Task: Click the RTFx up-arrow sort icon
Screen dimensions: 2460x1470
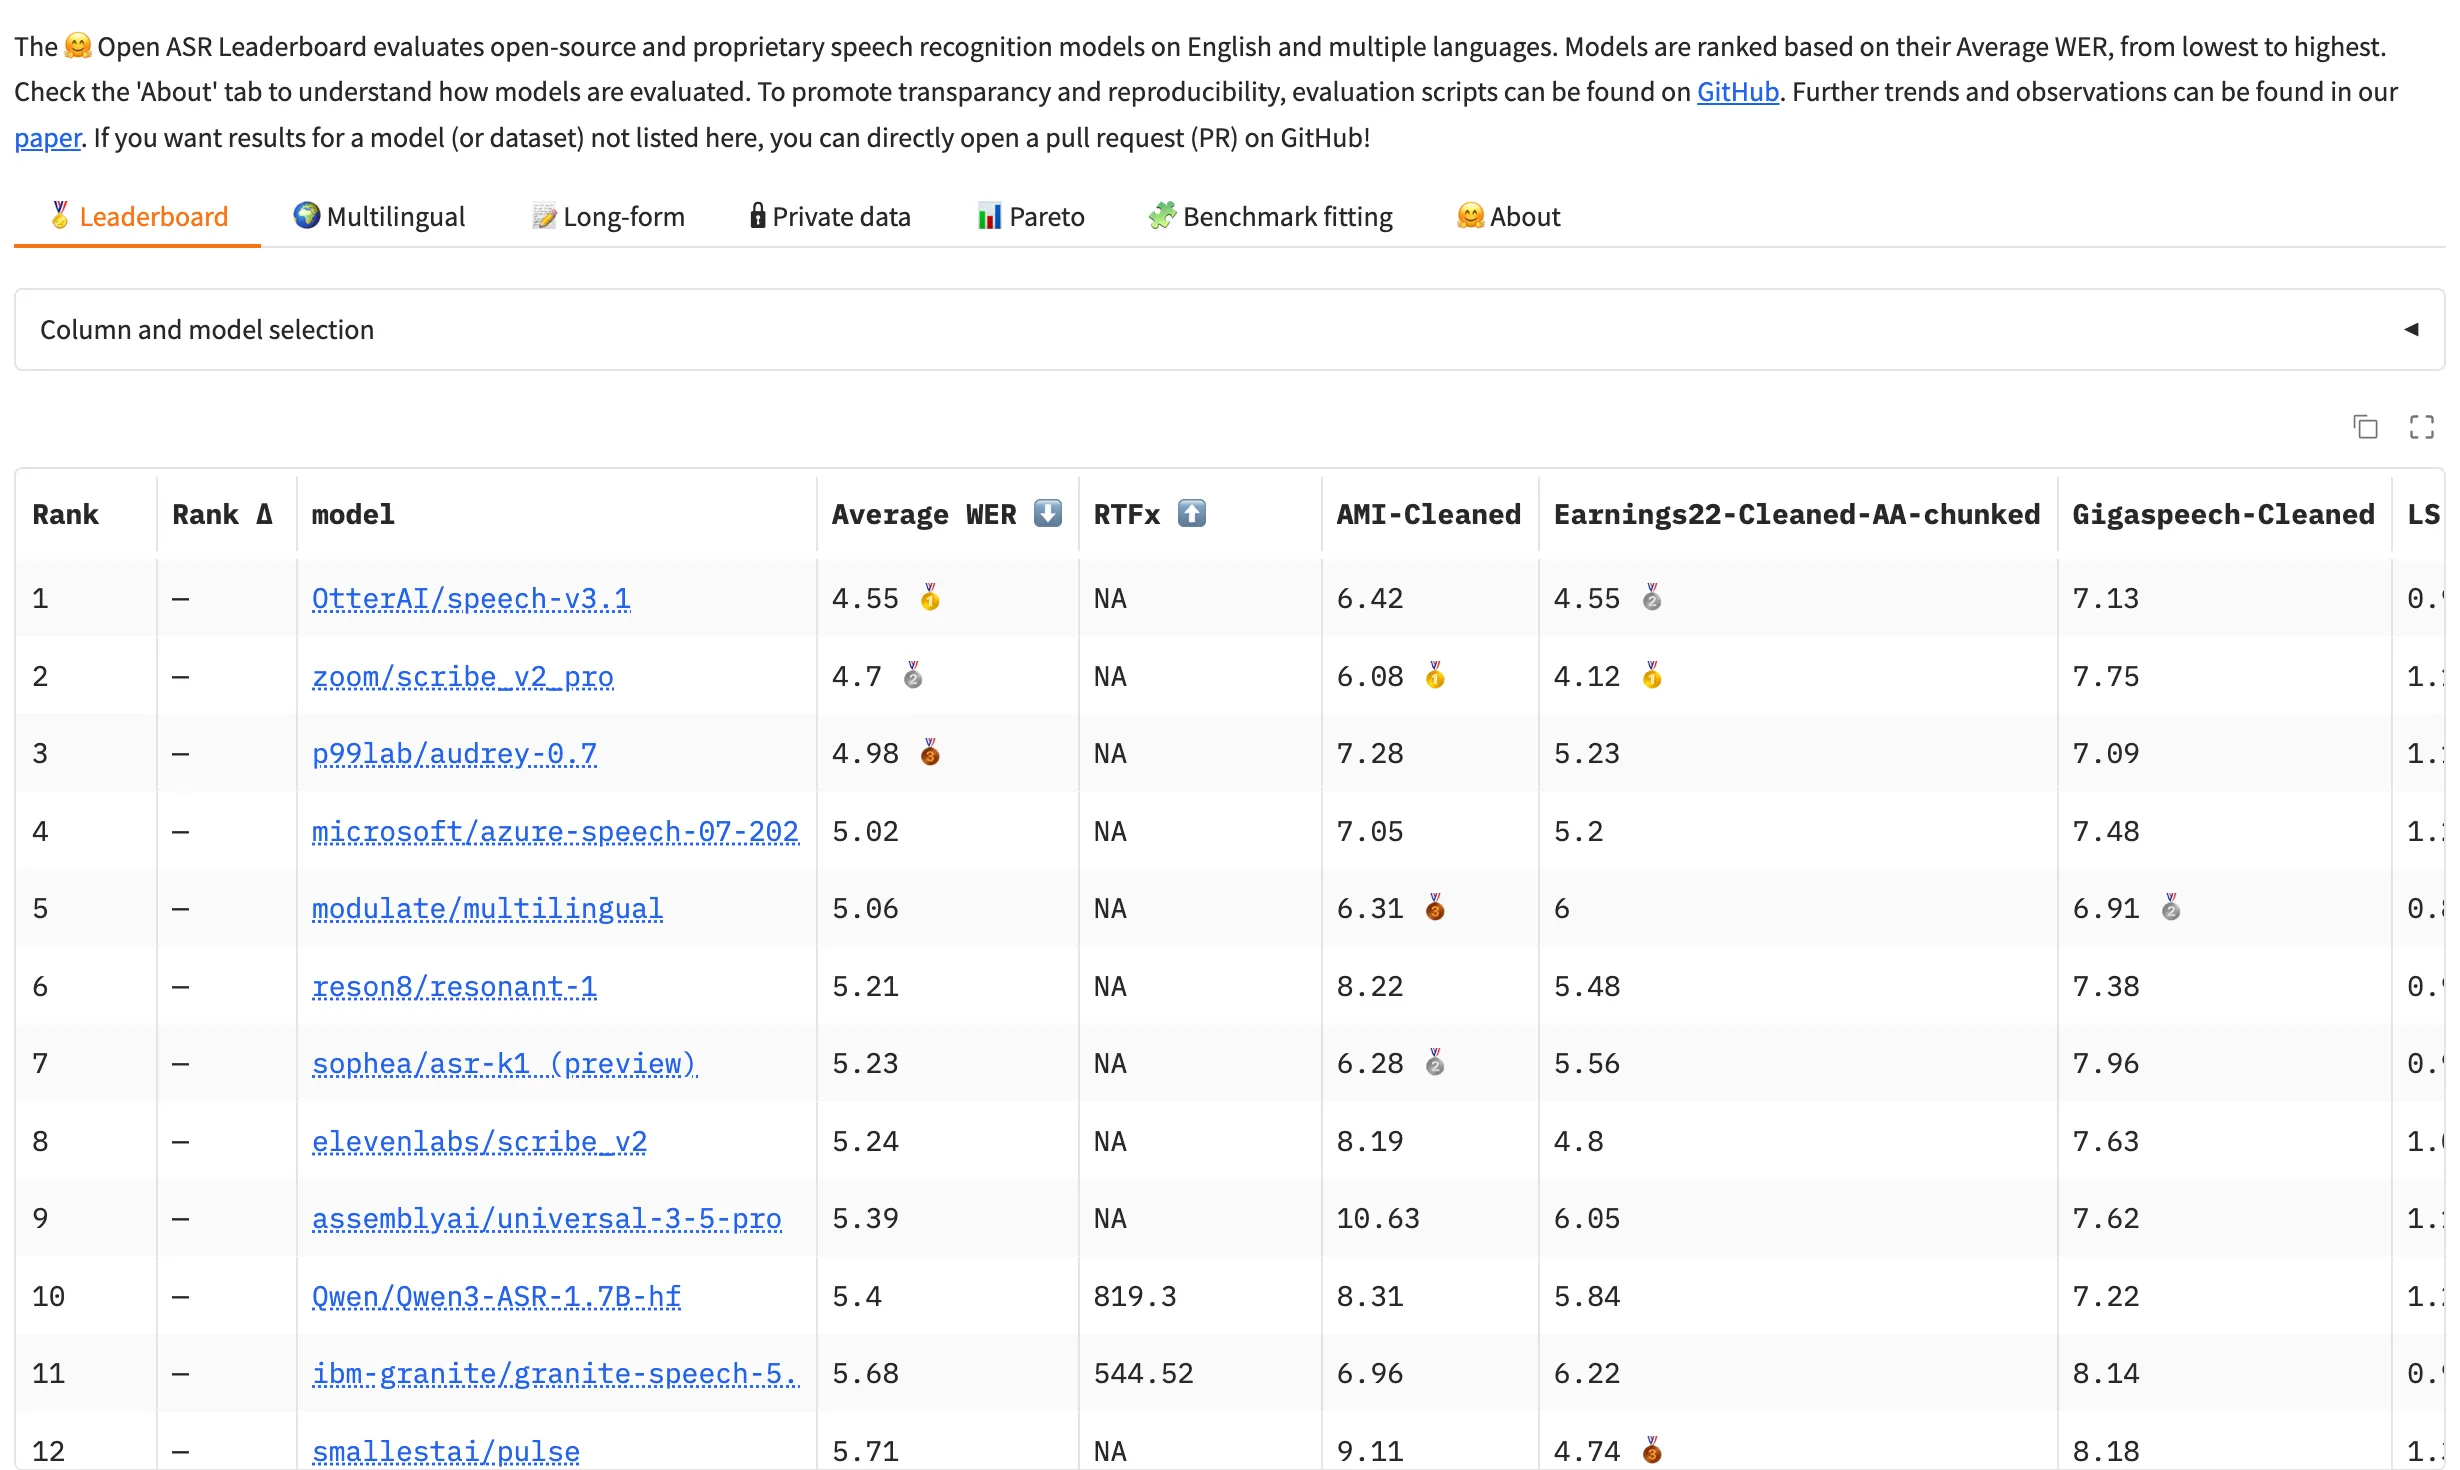Action: click(x=1191, y=513)
